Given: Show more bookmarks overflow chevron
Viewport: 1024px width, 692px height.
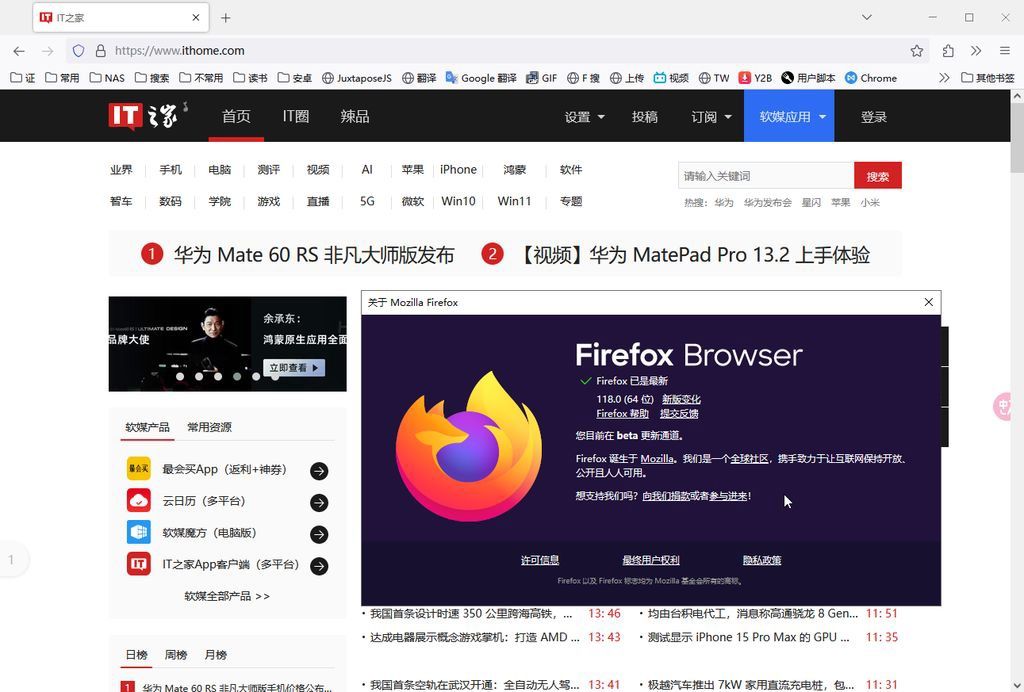Looking at the screenshot, I should (944, 78).
